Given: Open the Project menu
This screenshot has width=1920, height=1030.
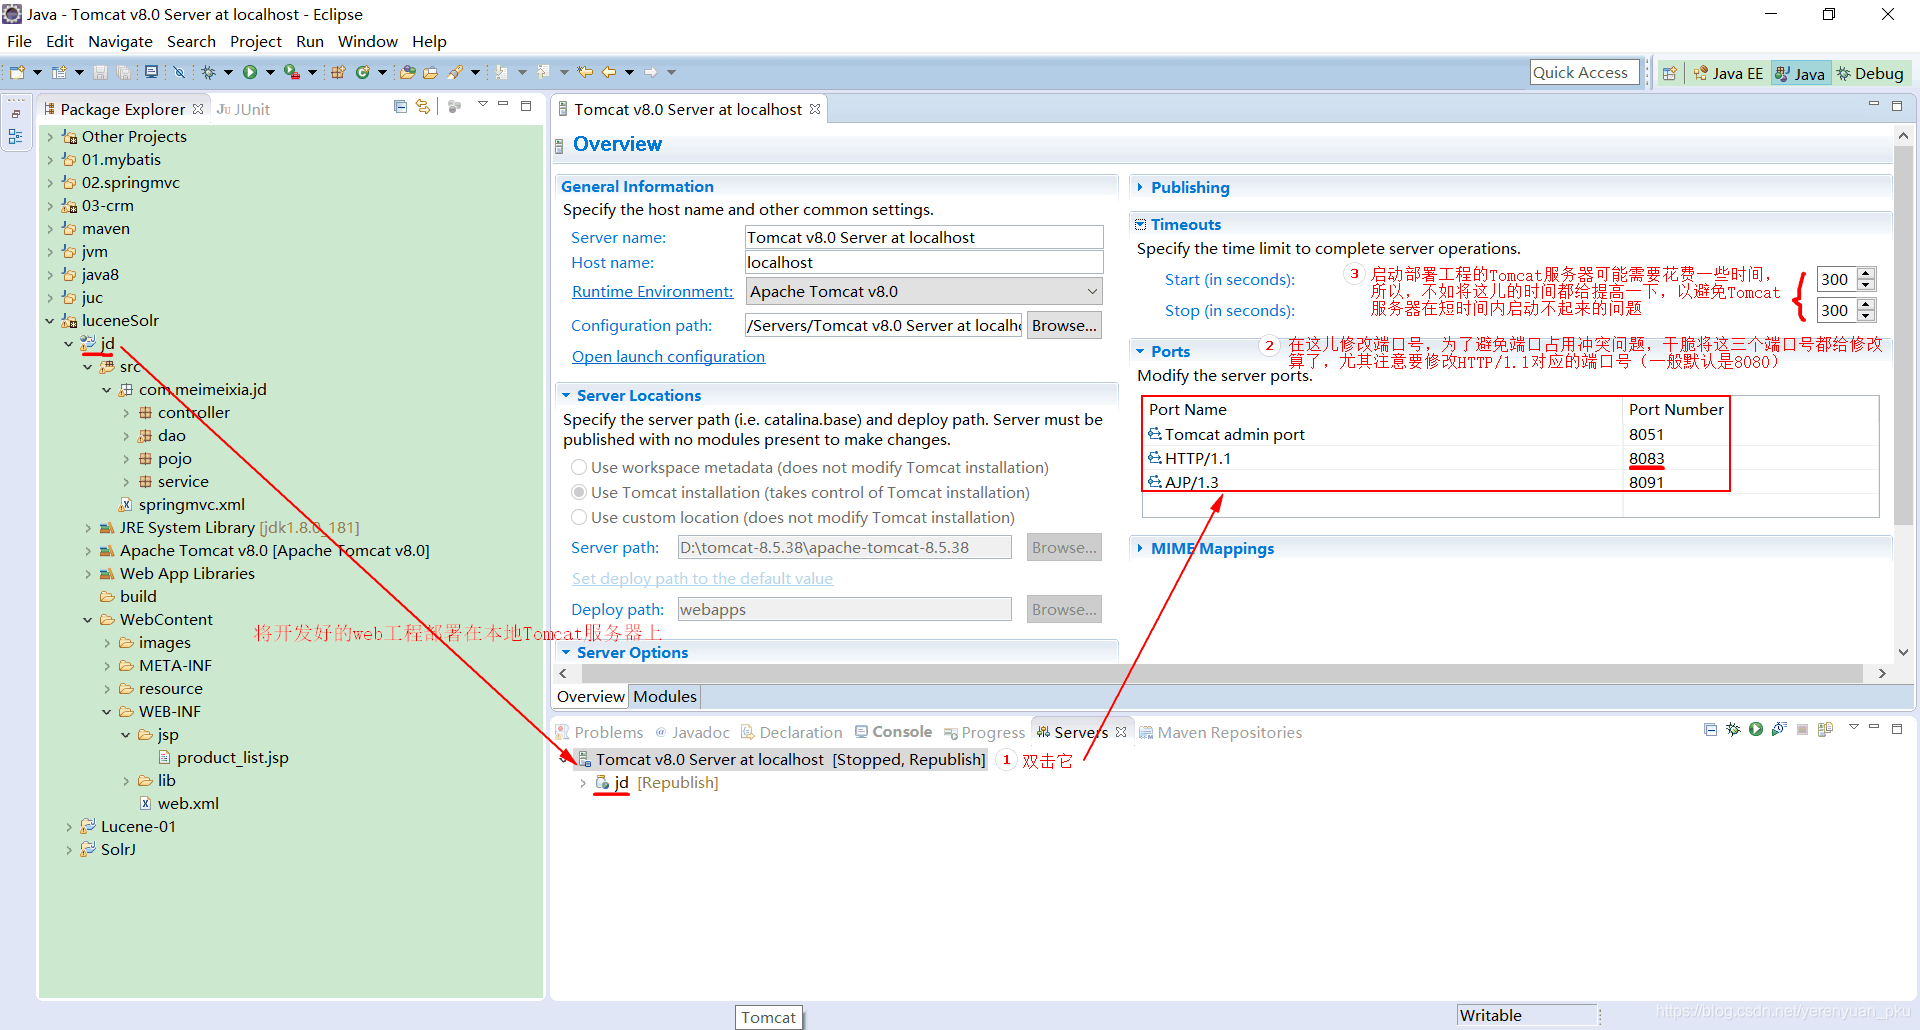Looking at the screenshot, I should click(256, 41).
